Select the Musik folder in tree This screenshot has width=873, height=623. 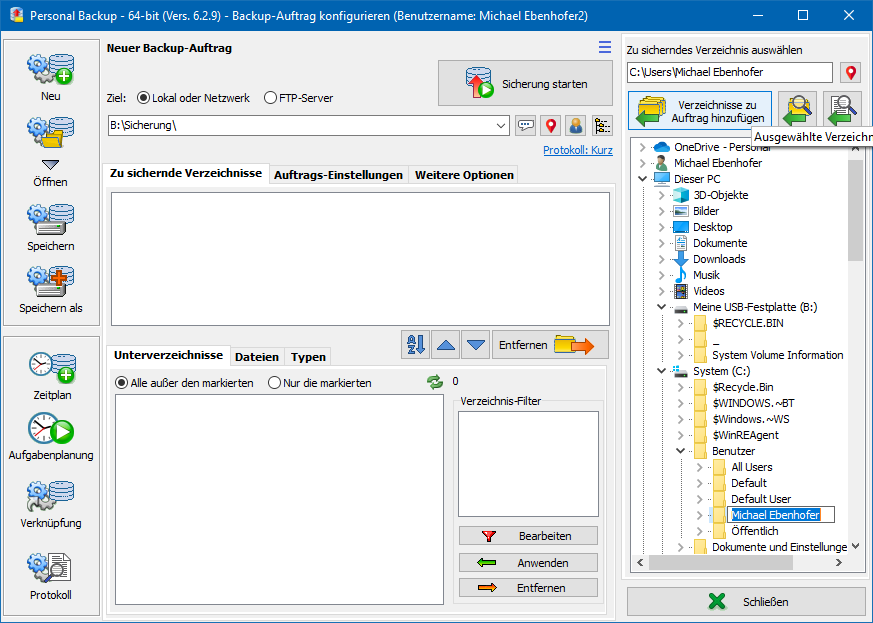pyautogui.click(x=706, y=275)
